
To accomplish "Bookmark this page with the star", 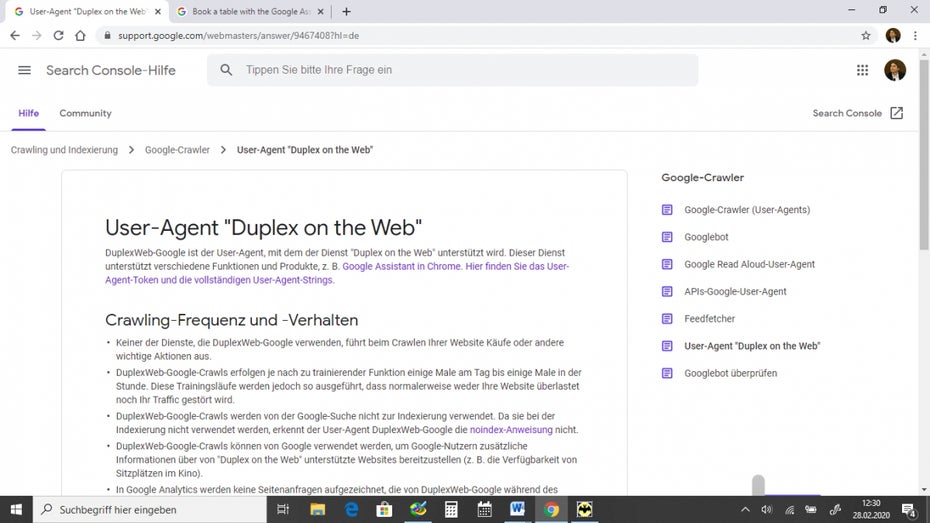I will tap(866, 36).
